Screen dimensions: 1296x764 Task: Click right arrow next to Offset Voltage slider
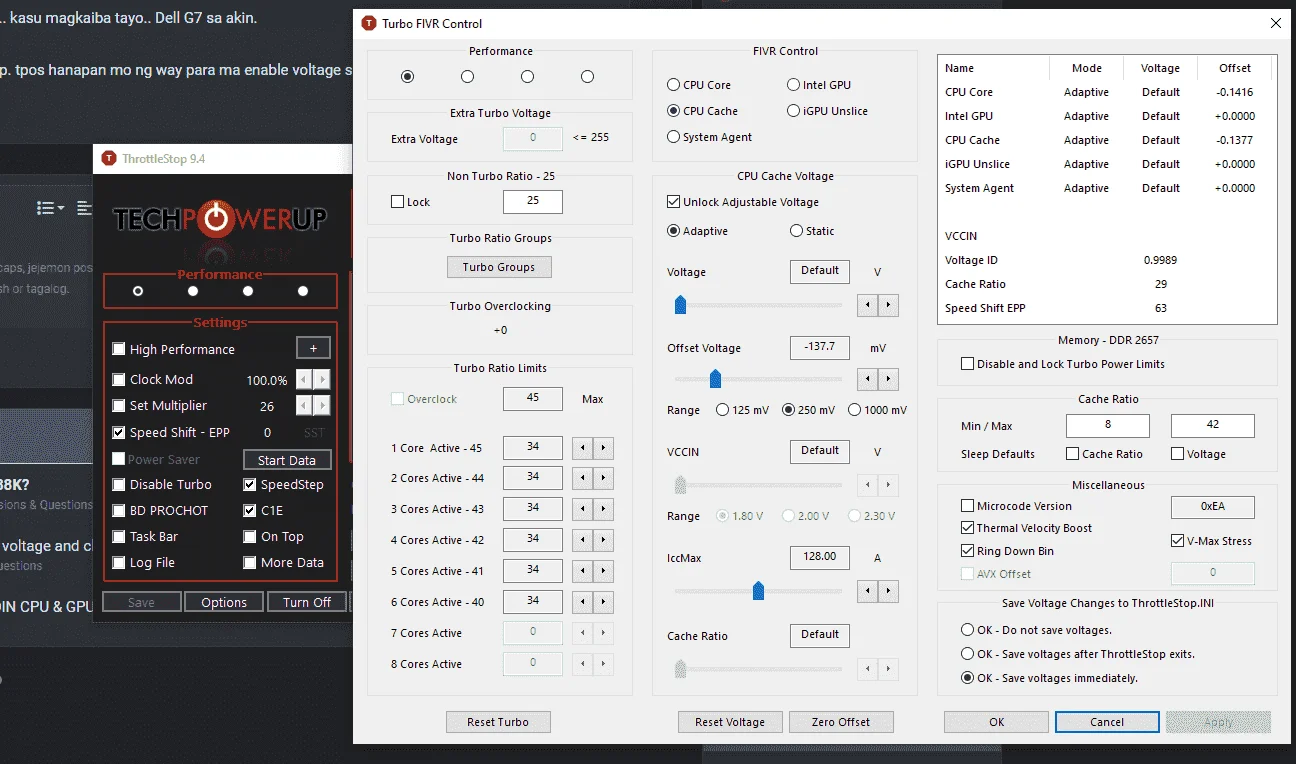pos(888,379)
